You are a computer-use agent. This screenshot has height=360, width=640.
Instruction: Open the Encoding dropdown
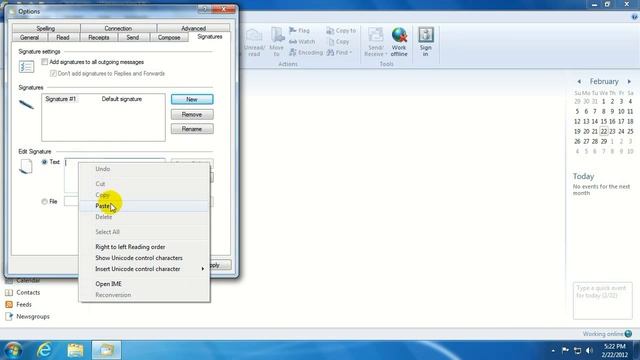[306, 53]
